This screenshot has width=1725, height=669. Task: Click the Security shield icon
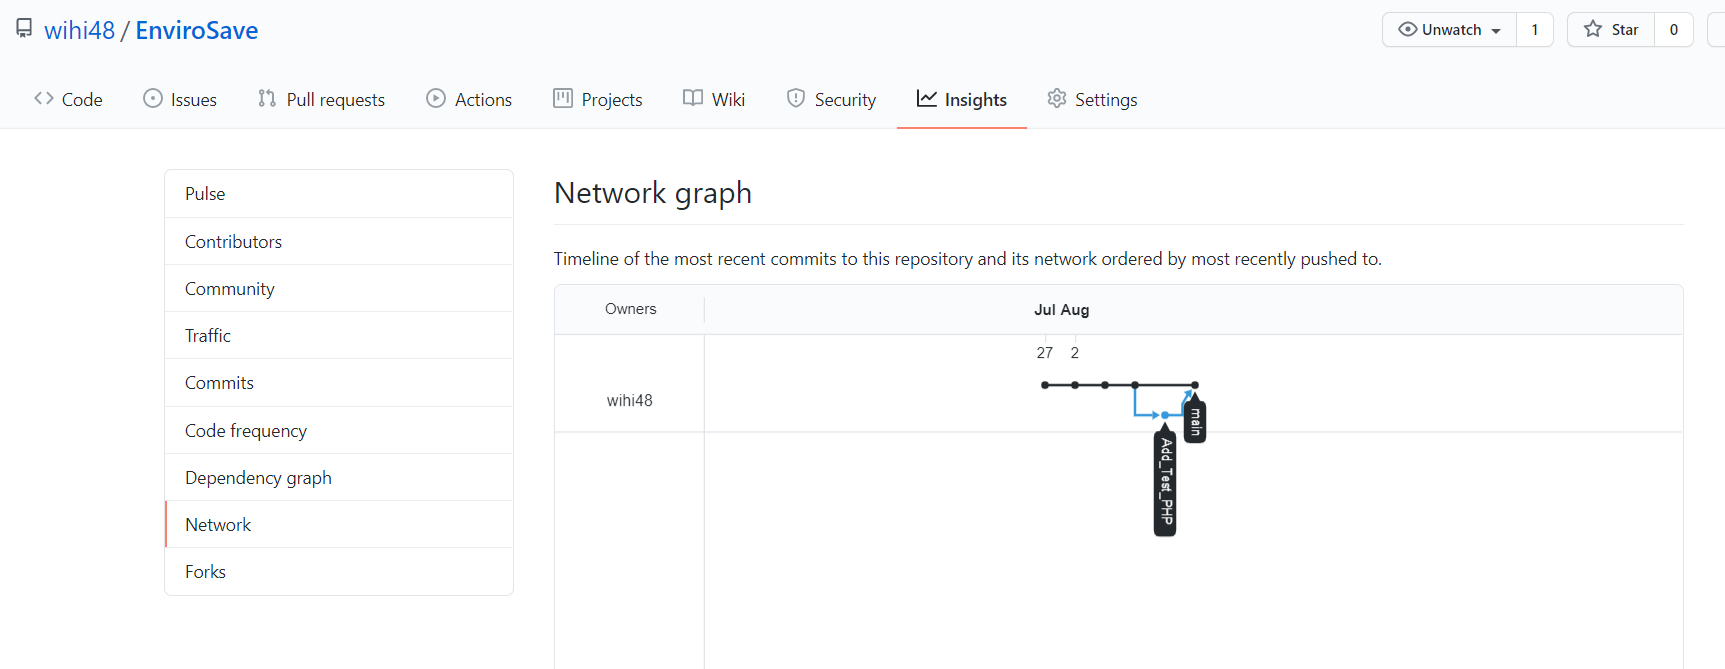[x=796, y=98]
